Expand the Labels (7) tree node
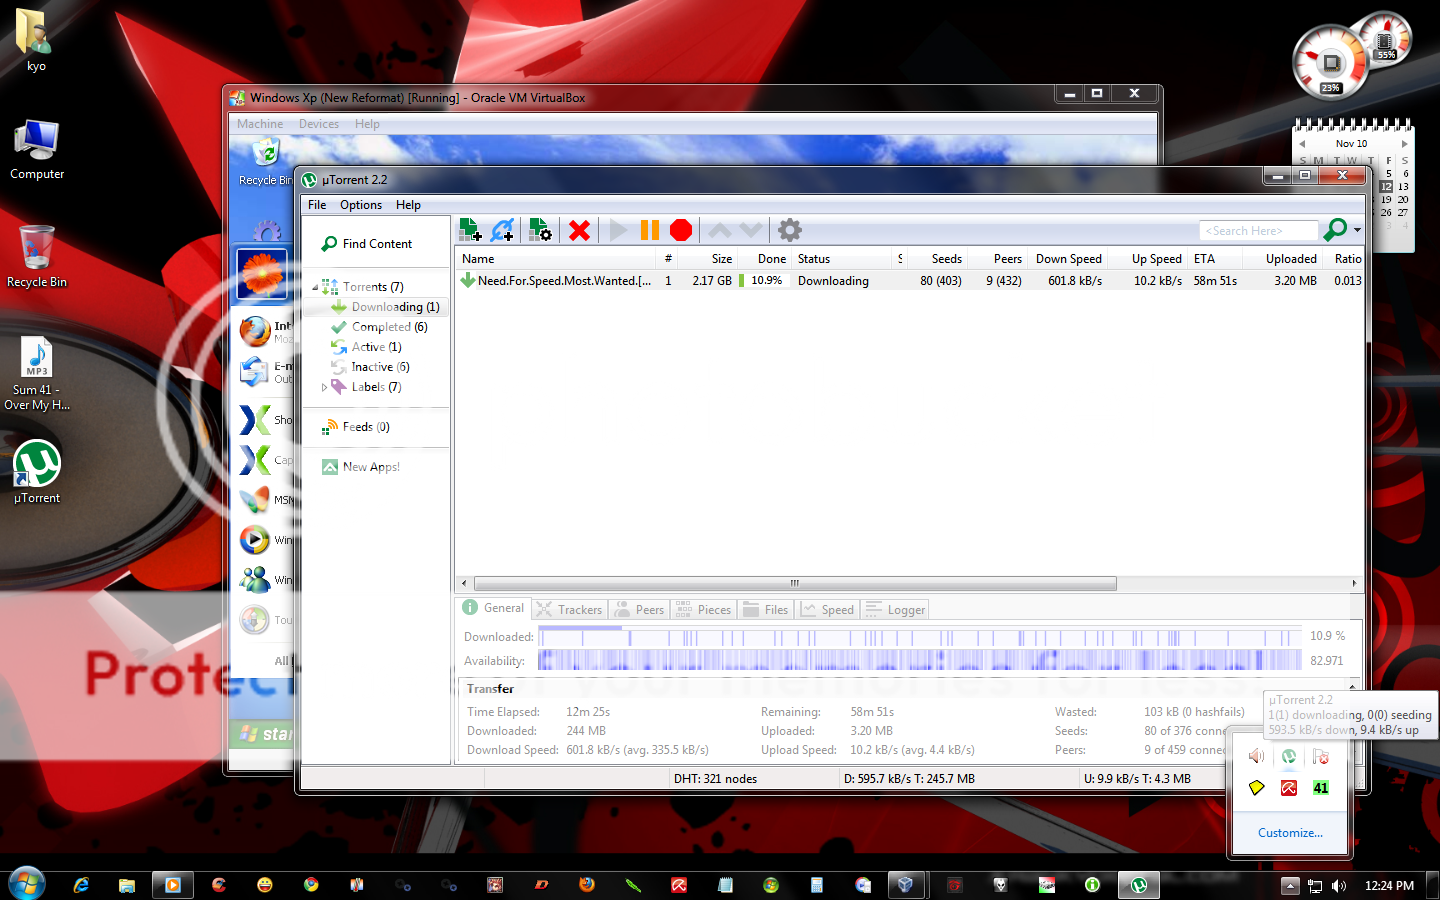The width and height of the screenshot is (1440, 900). [324, 387]
